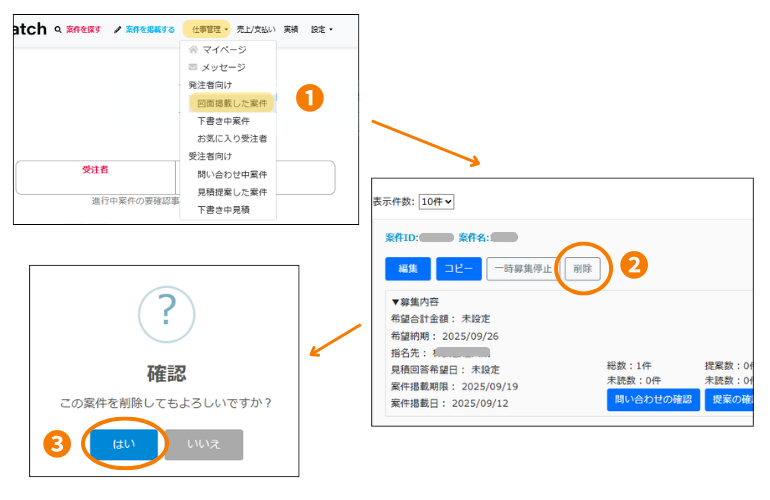Click the 案件掲載期限 2025/09/19 text
Image resolution: width=770 pixels, height=500 pixels.
click(x=454, y=387)
